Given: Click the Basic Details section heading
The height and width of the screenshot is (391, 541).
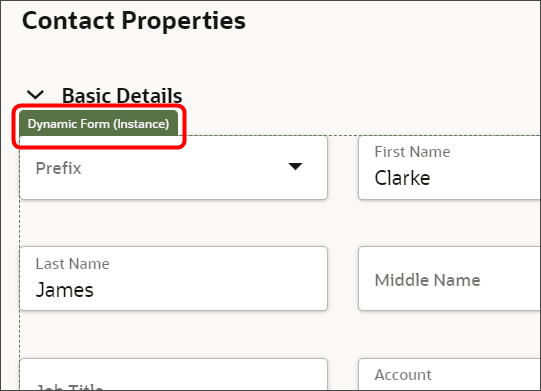Looking at the screenshot, I should (x=122, y=96).
